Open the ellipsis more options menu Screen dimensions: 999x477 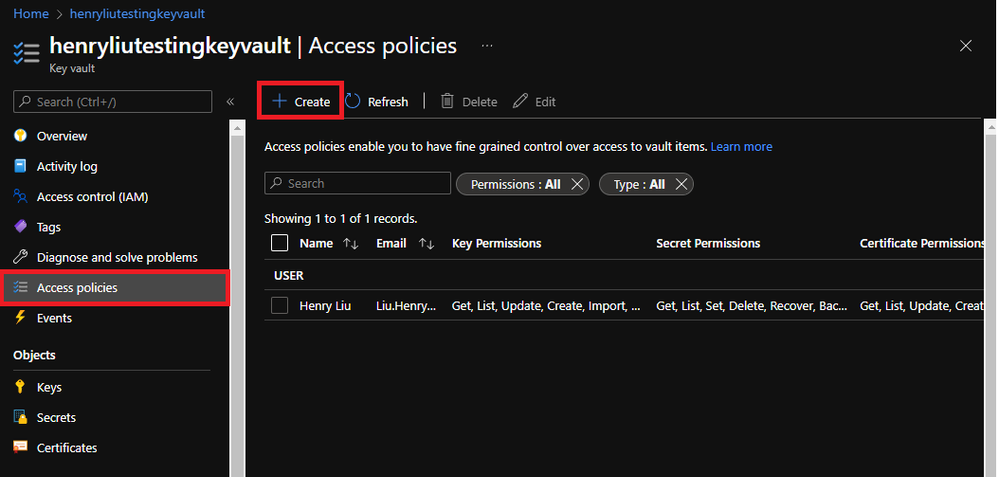click(487, 46)
